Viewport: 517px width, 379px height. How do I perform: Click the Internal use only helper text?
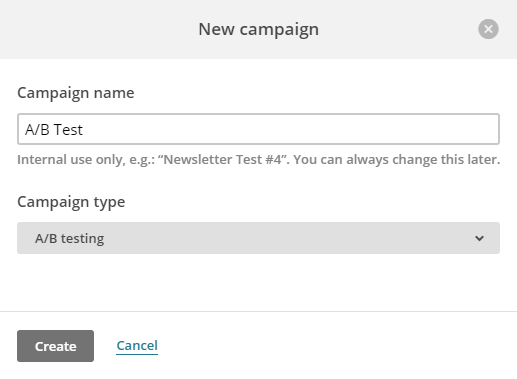[x=259, y=160]
